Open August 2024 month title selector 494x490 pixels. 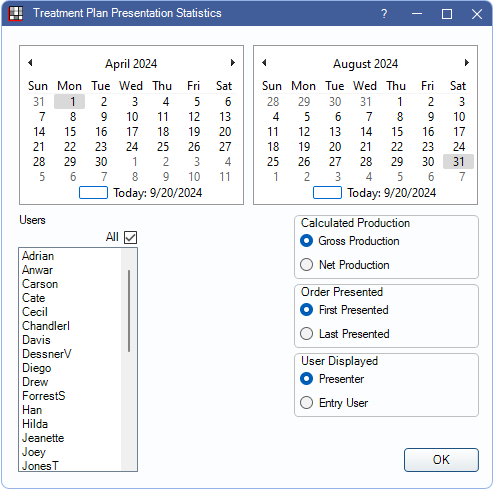click(365, 63)
